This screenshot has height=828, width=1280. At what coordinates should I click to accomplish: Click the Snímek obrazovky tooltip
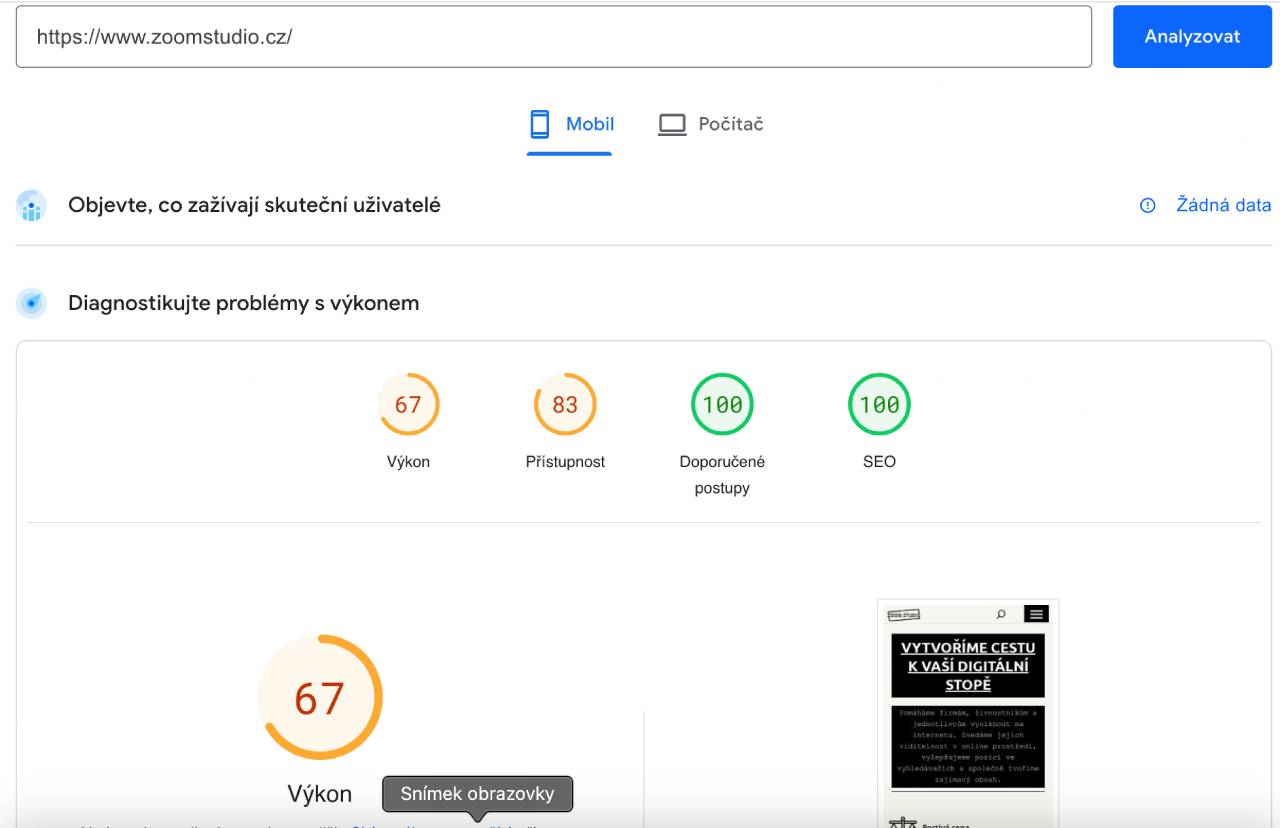tap(477, 794)
